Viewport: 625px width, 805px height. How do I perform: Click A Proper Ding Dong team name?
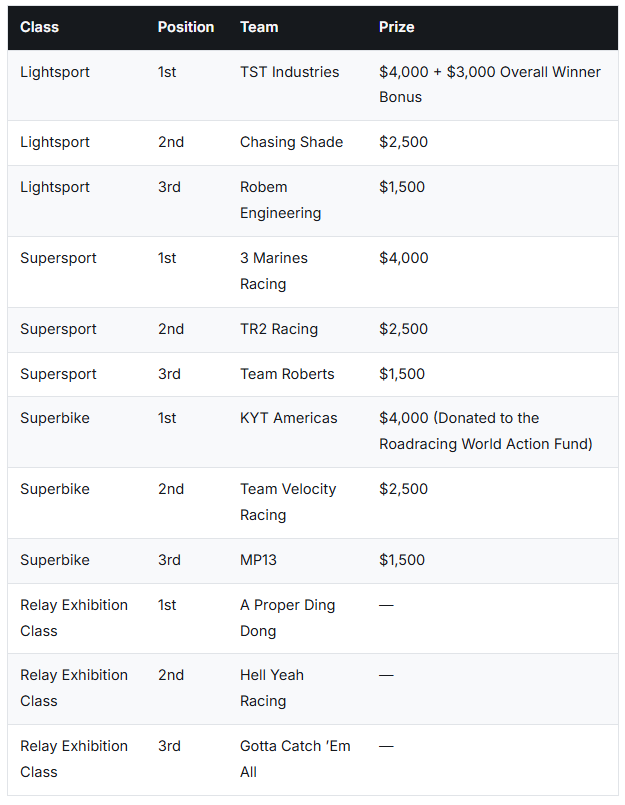tap(288, 618)
